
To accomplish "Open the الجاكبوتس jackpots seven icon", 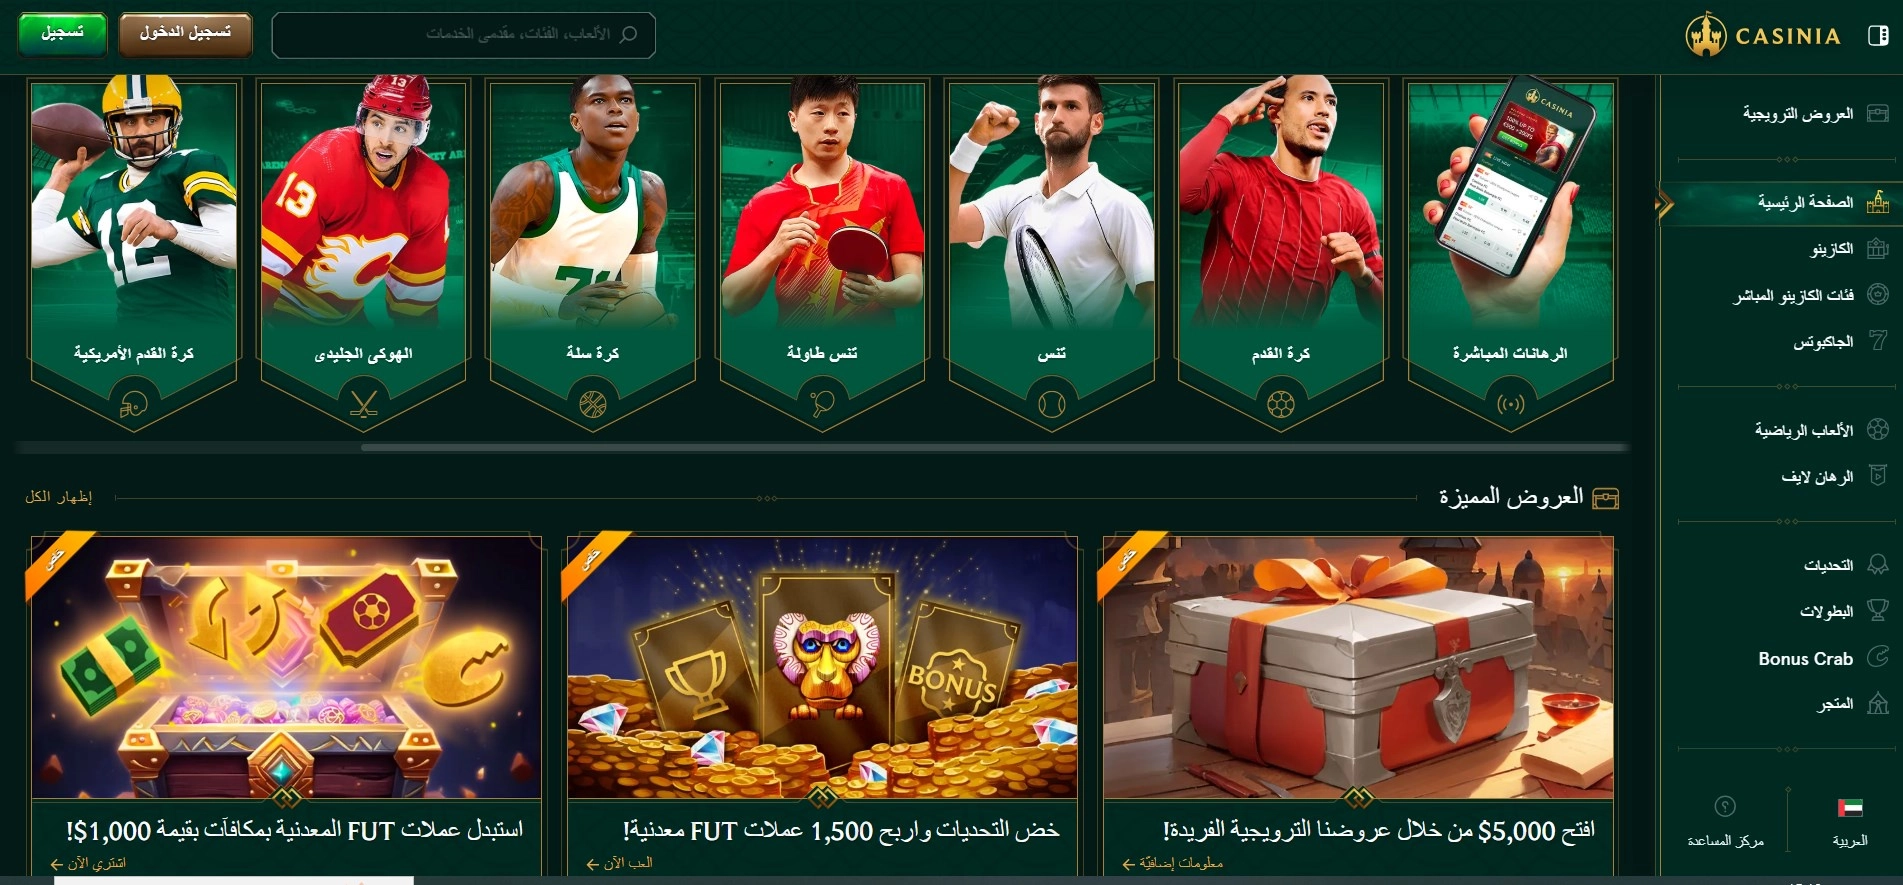I will click(1878, 341).
